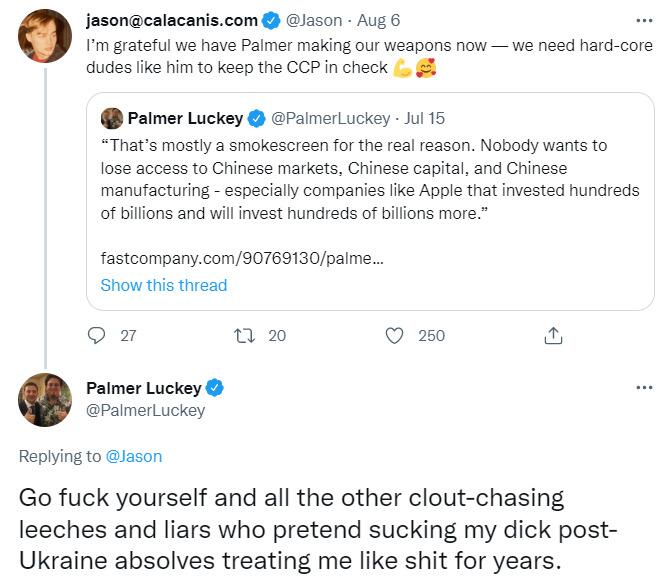Open the quoted tweet's Palmer Luckey name
The height and width of the screenshot is (582, 672).
pyautogui.click(x=185, y=118)
